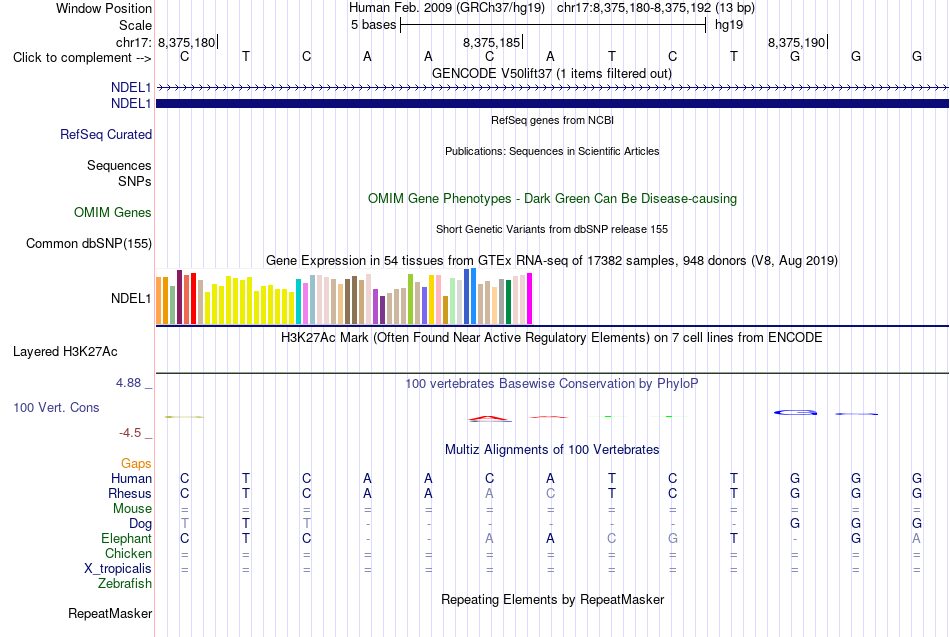
Task: Click the 'Click to complement -->' label
Action: [82, 58]
